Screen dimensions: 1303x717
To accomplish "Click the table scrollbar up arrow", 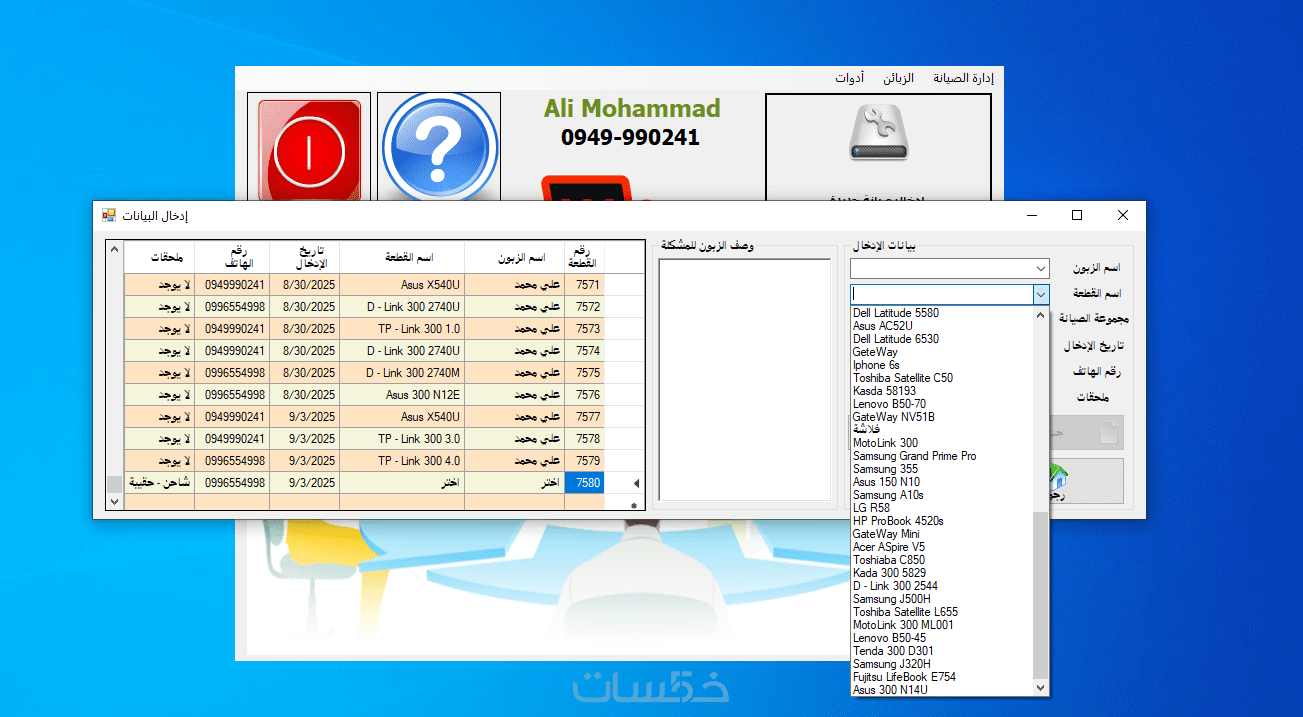I will click(115, 250).
